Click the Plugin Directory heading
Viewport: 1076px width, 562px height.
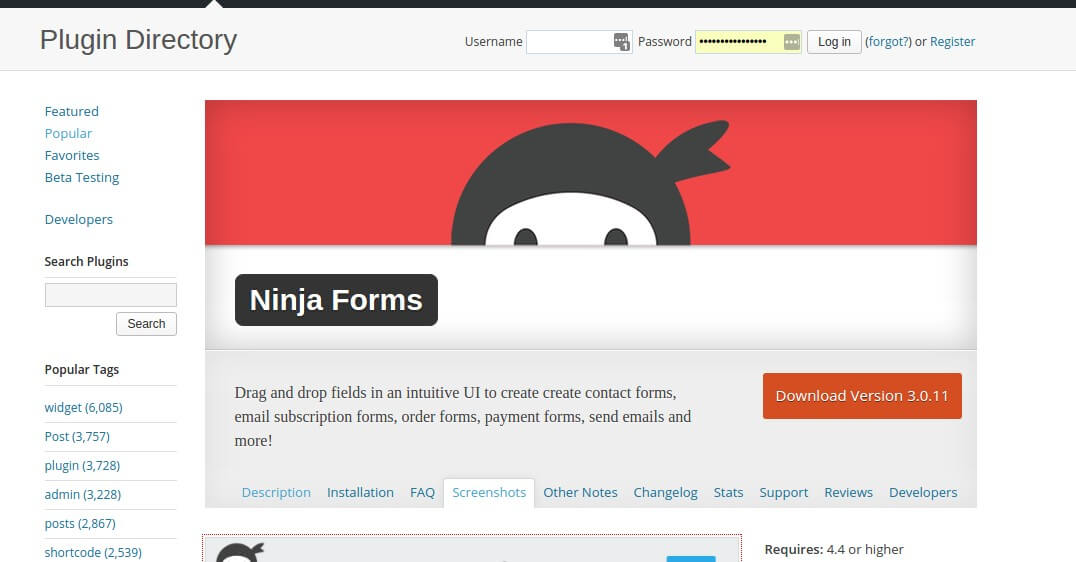(139, 40)
